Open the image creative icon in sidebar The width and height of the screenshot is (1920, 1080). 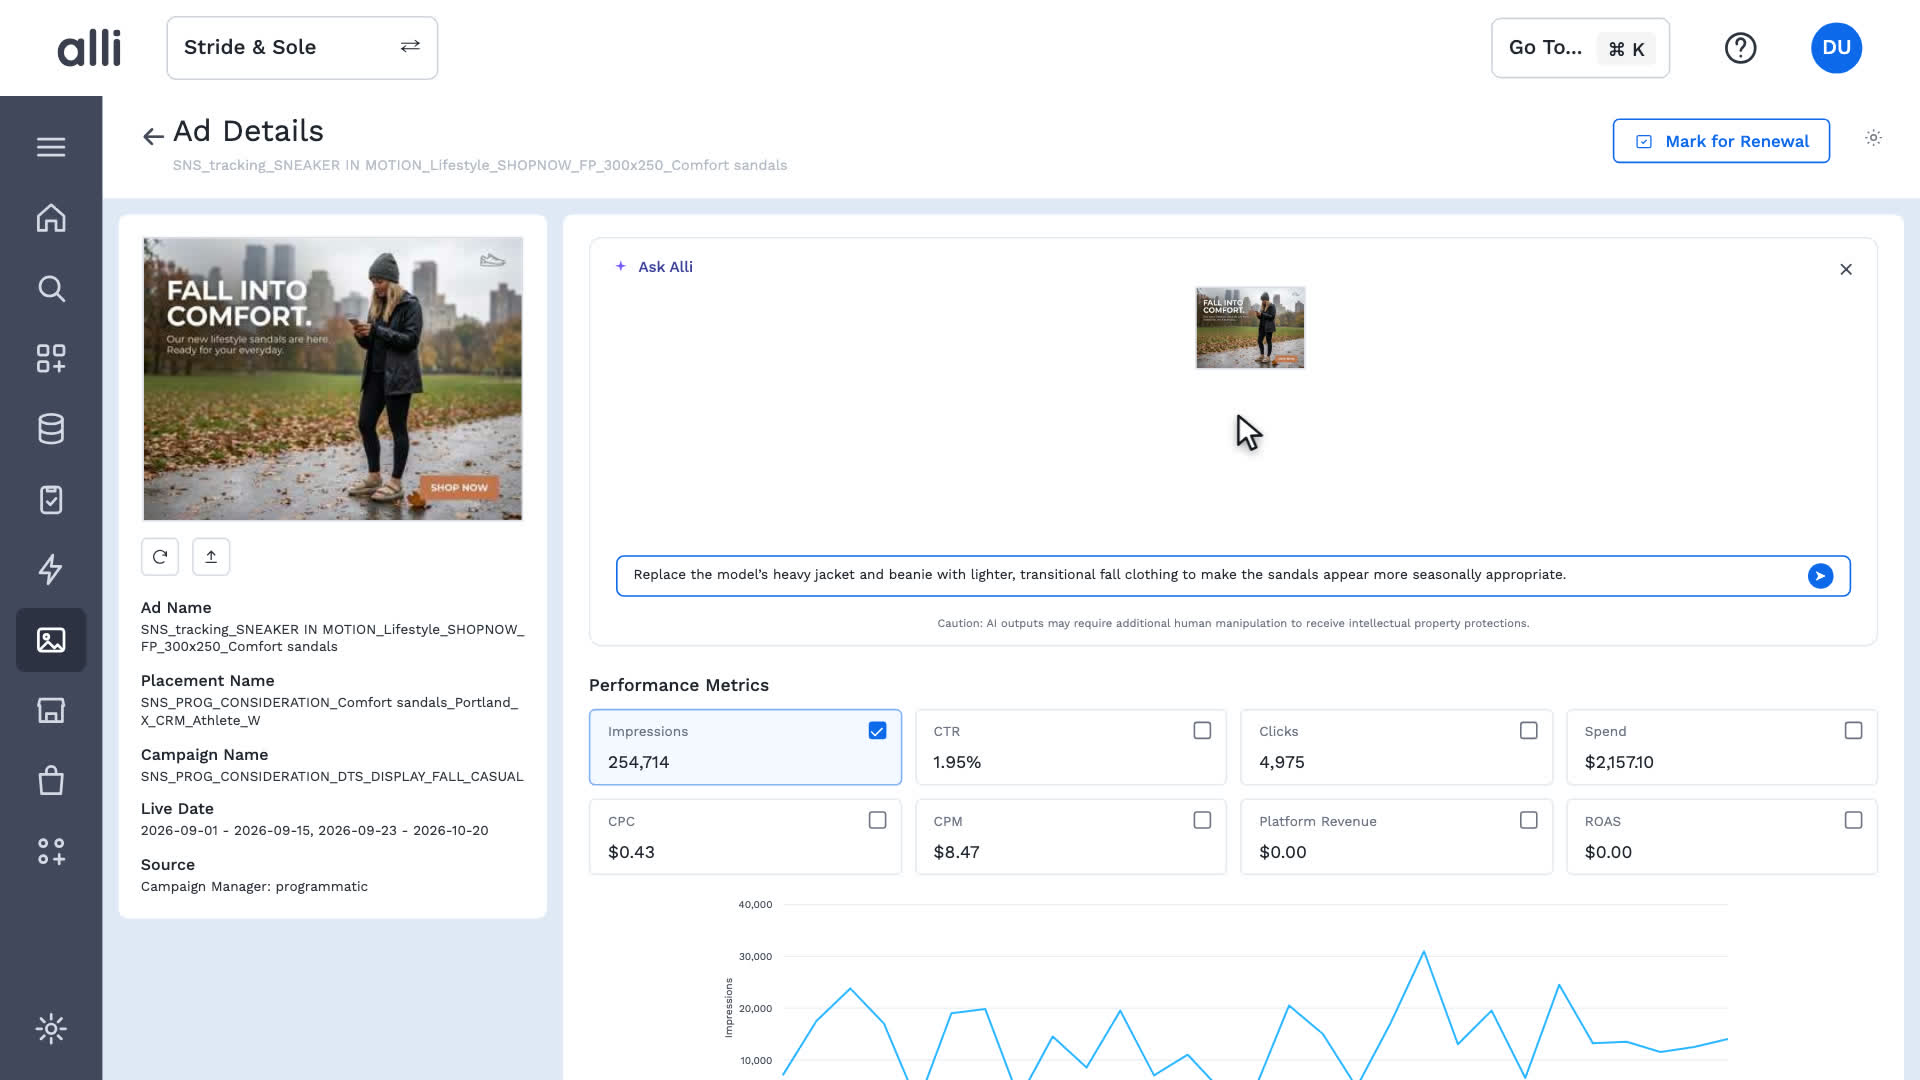coord(51,640)
